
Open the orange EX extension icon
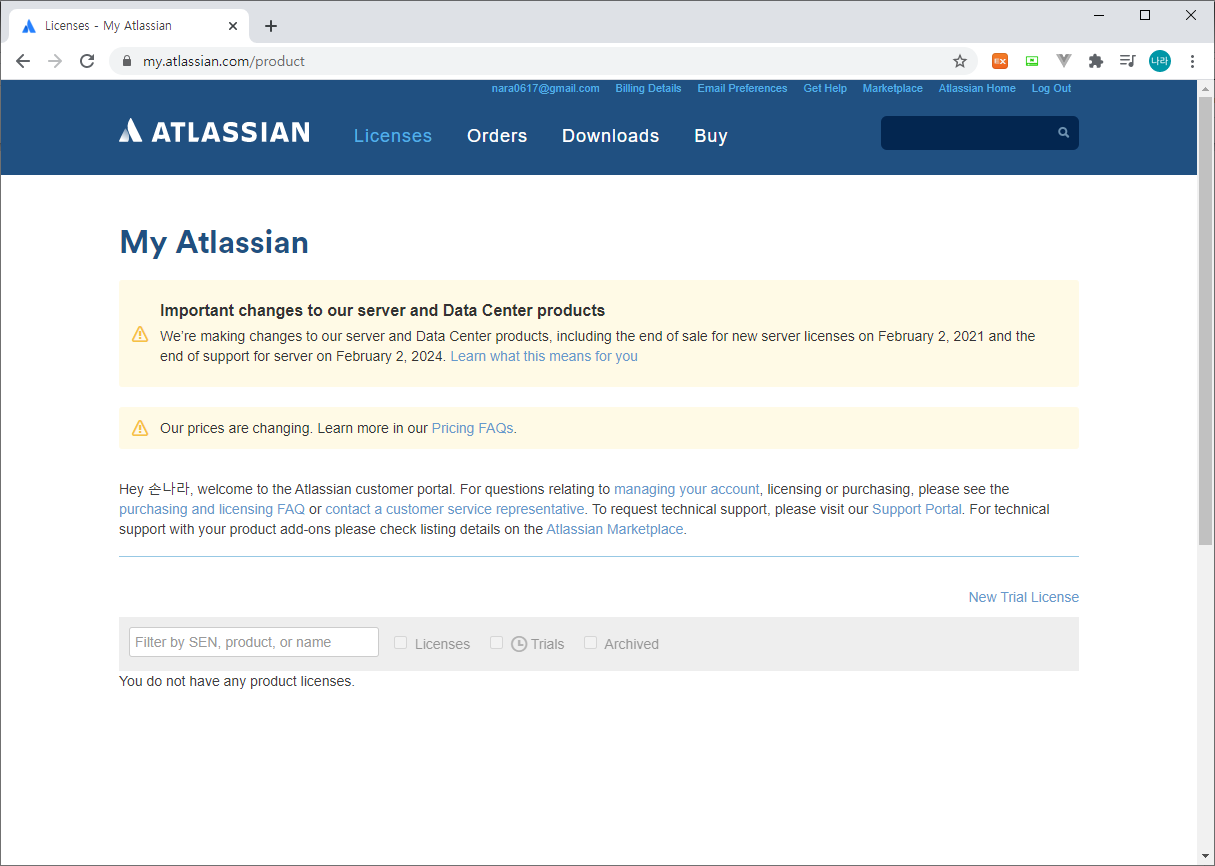[x=1000, y=61]
